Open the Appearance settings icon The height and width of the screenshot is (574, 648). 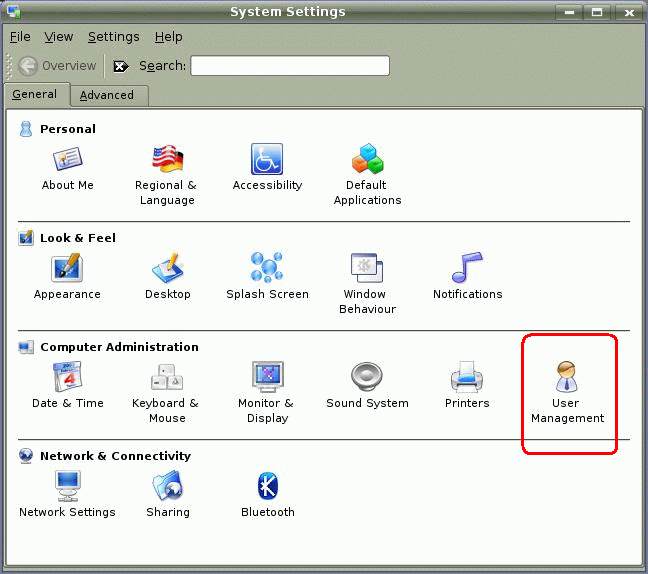pyautogui.click(x=67, y=269)
